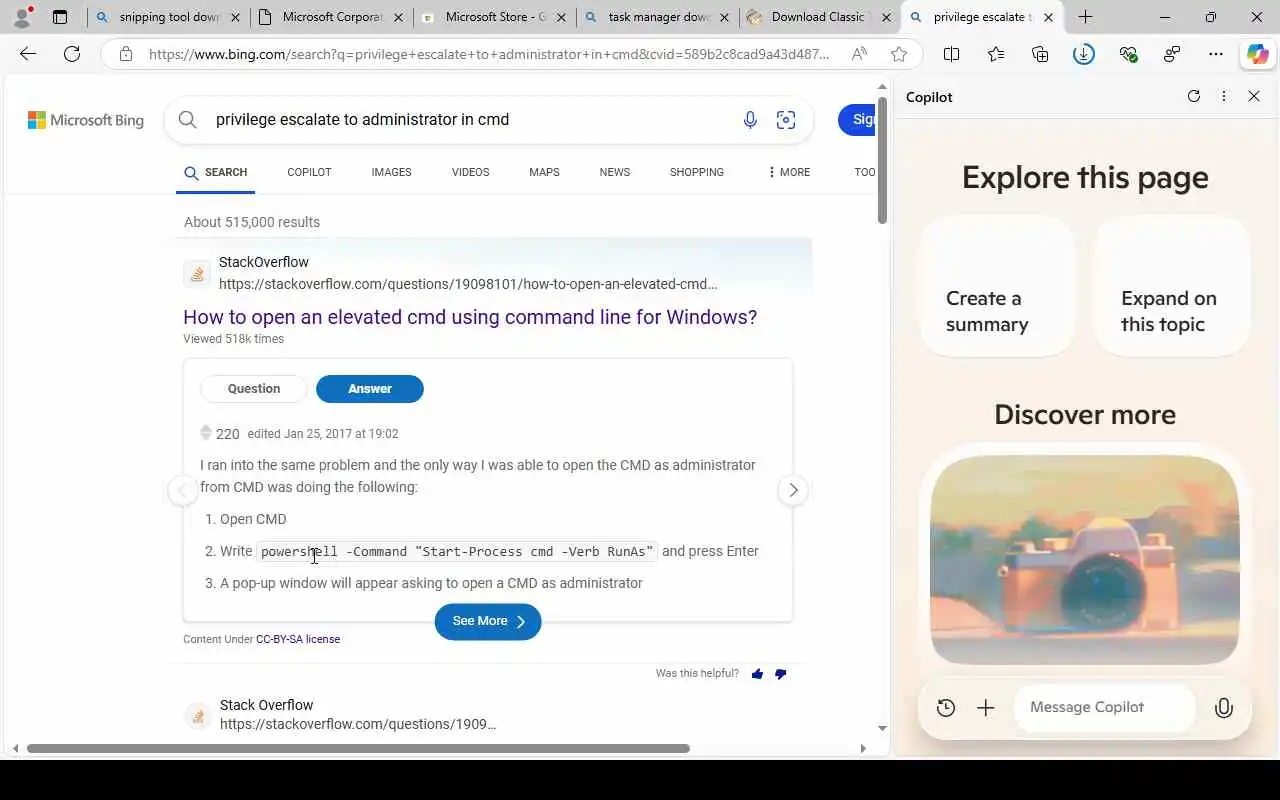Open the Collections icon

coord(1040,54)
